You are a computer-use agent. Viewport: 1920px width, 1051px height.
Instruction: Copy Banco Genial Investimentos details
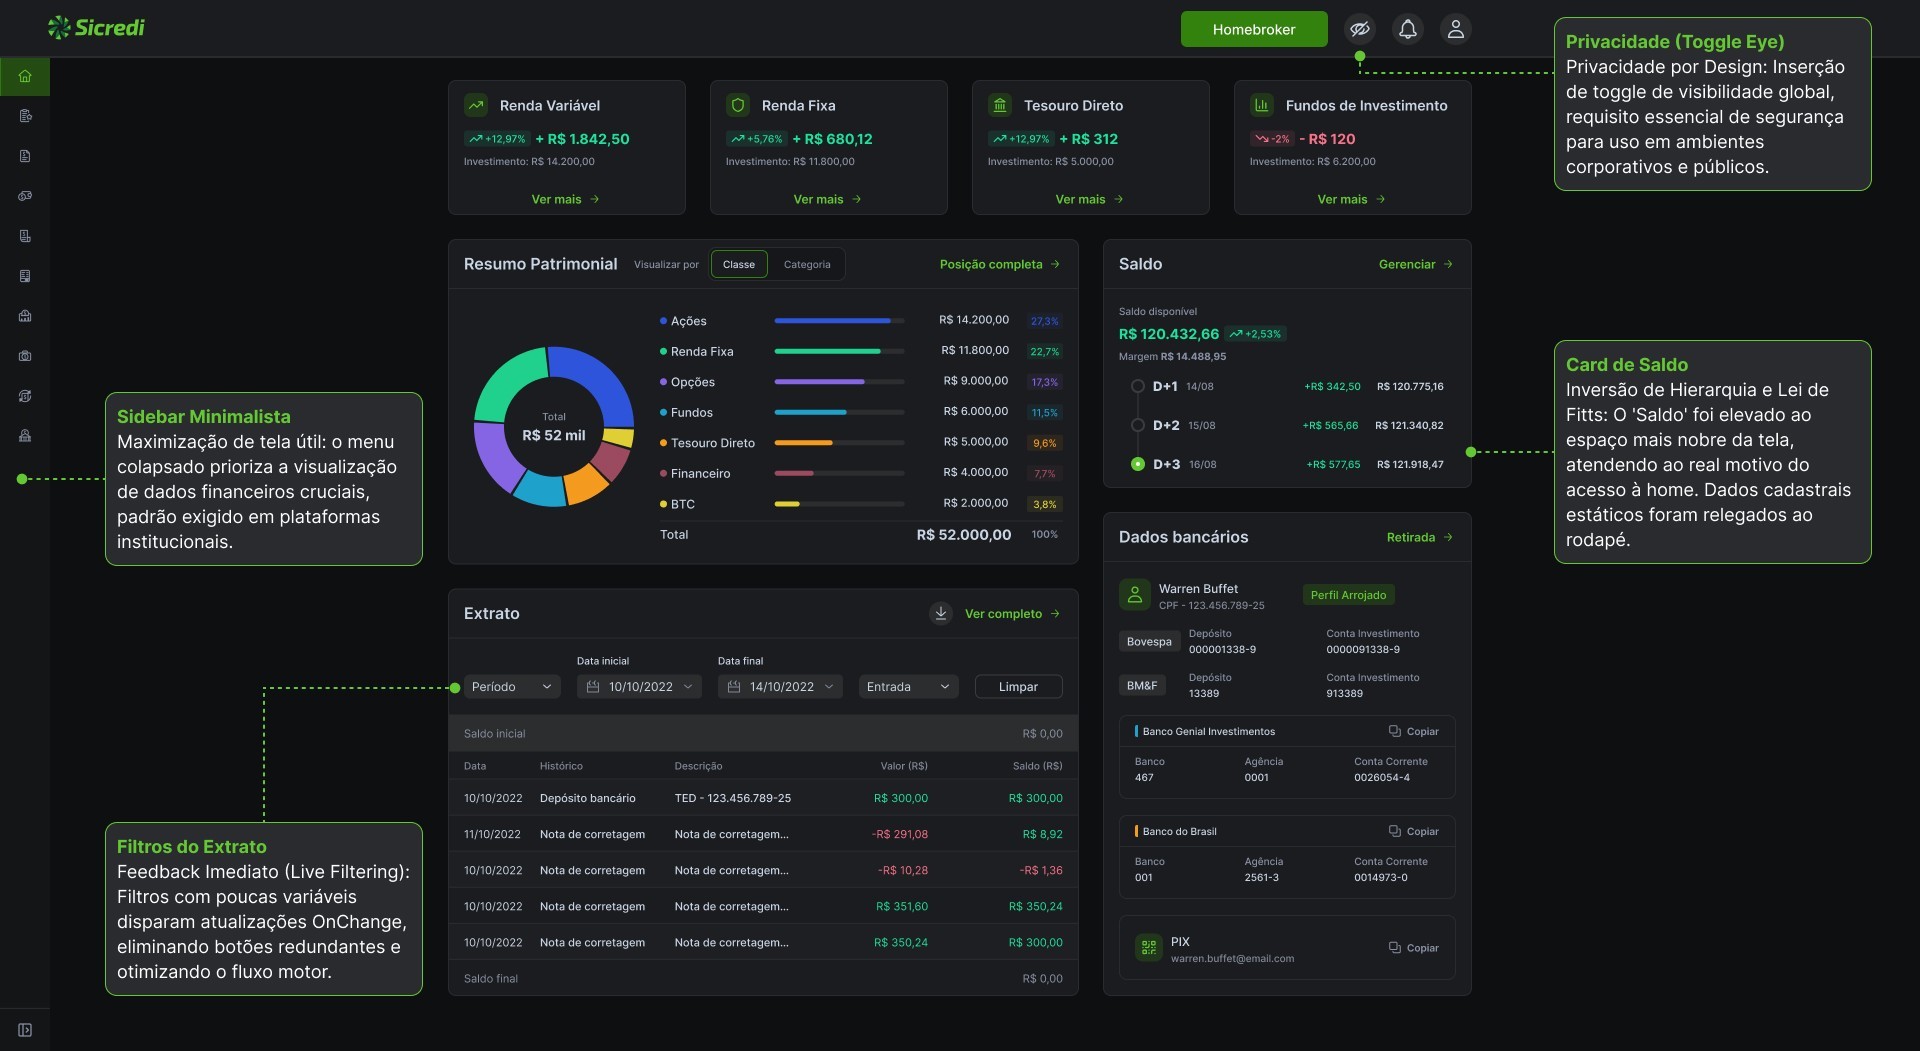coord(1413,731)
